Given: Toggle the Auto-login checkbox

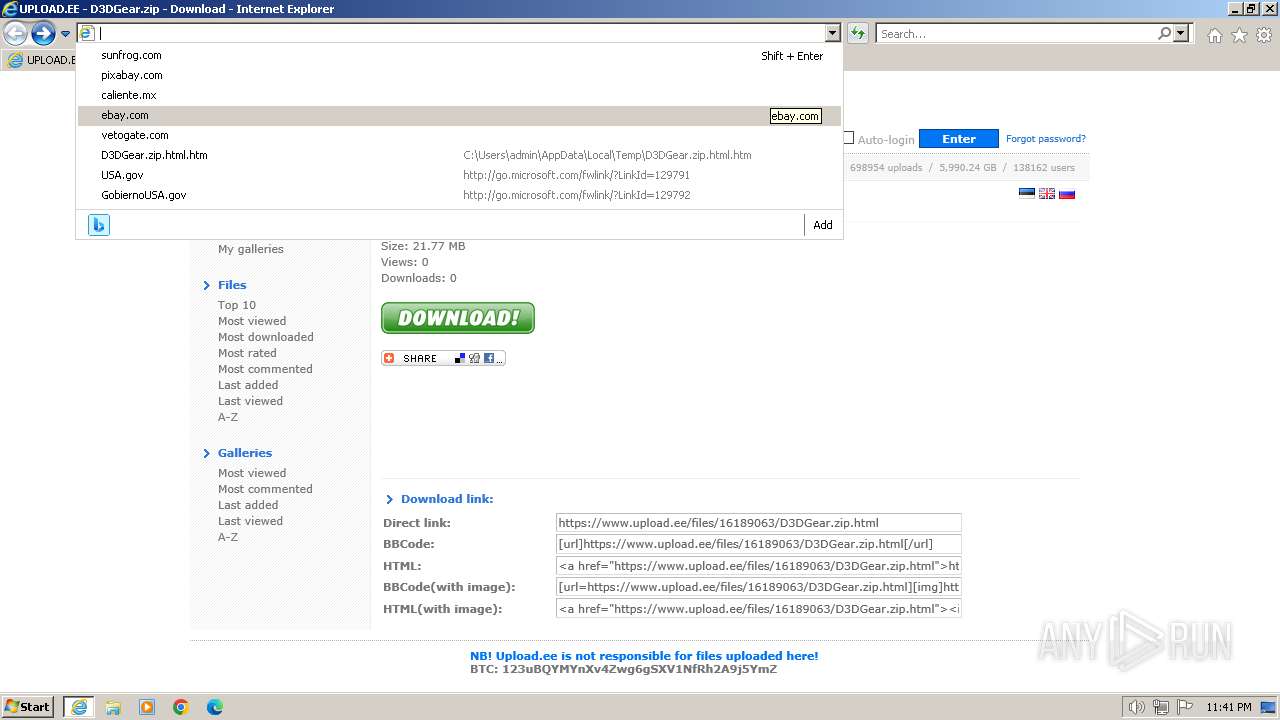Looking at the screenshot, I should [x=848, y=138].
